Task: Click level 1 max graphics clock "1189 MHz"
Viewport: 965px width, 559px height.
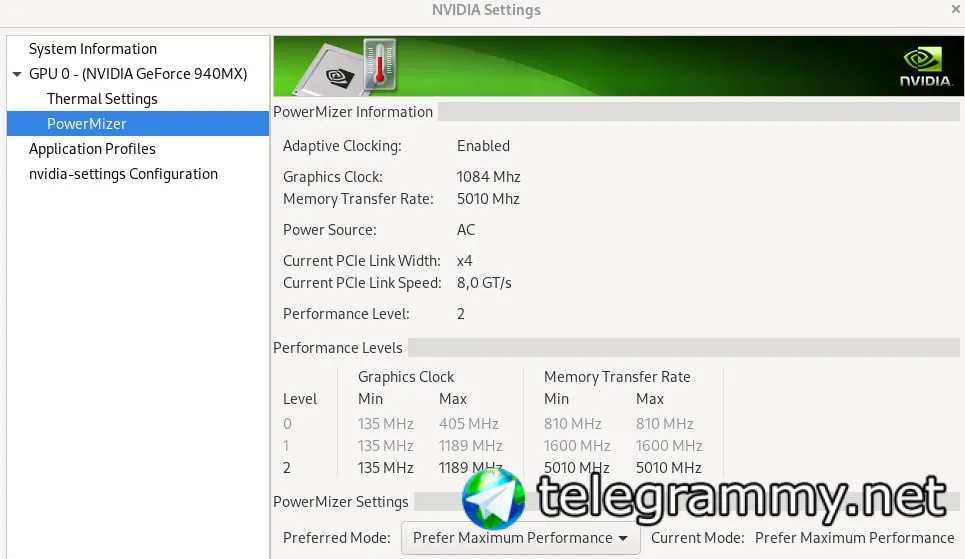Action: tap(470, 446)
